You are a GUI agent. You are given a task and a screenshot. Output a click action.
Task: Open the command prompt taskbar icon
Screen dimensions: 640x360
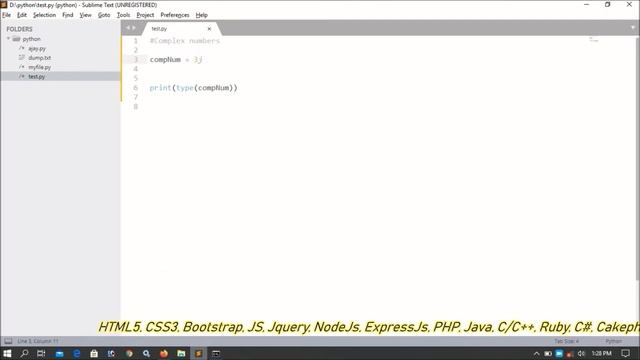pyautogui.click(x=216, y=353)
